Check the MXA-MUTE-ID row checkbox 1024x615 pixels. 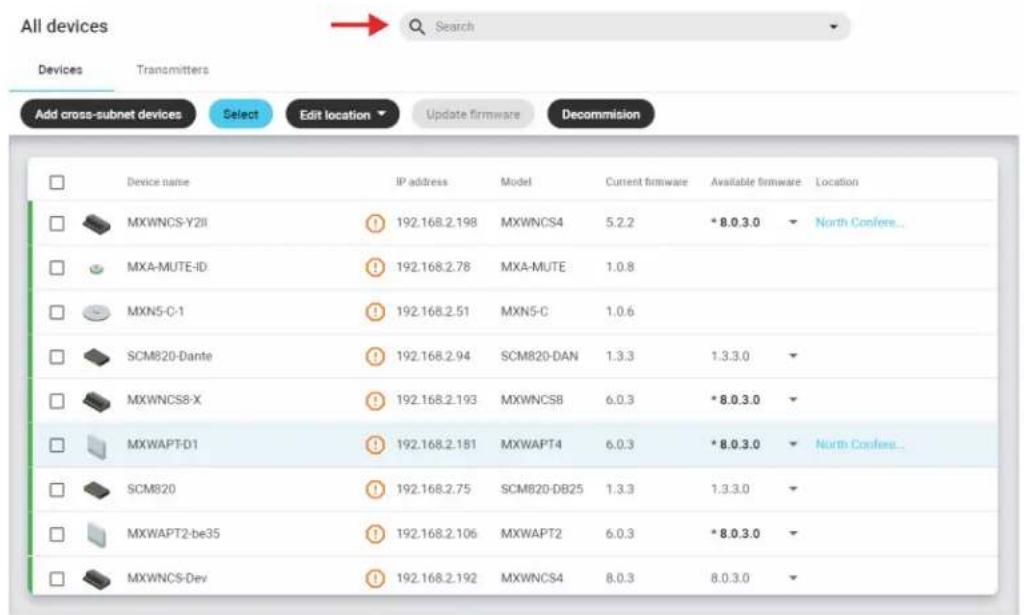point(57,268)
